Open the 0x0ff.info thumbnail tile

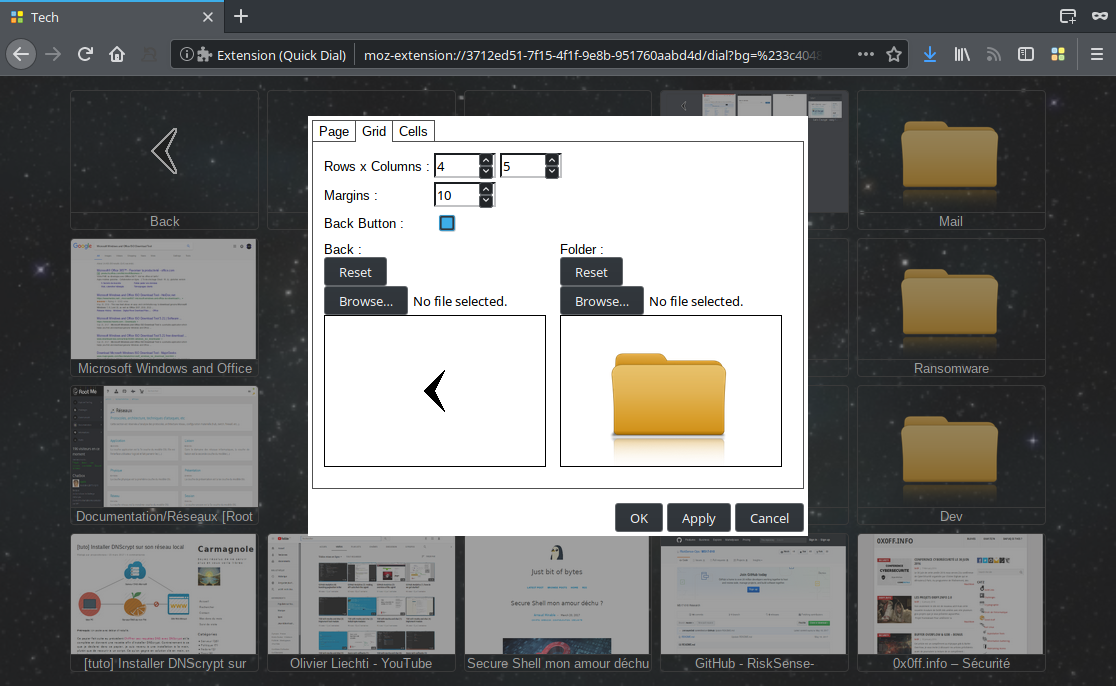(951, 602)
